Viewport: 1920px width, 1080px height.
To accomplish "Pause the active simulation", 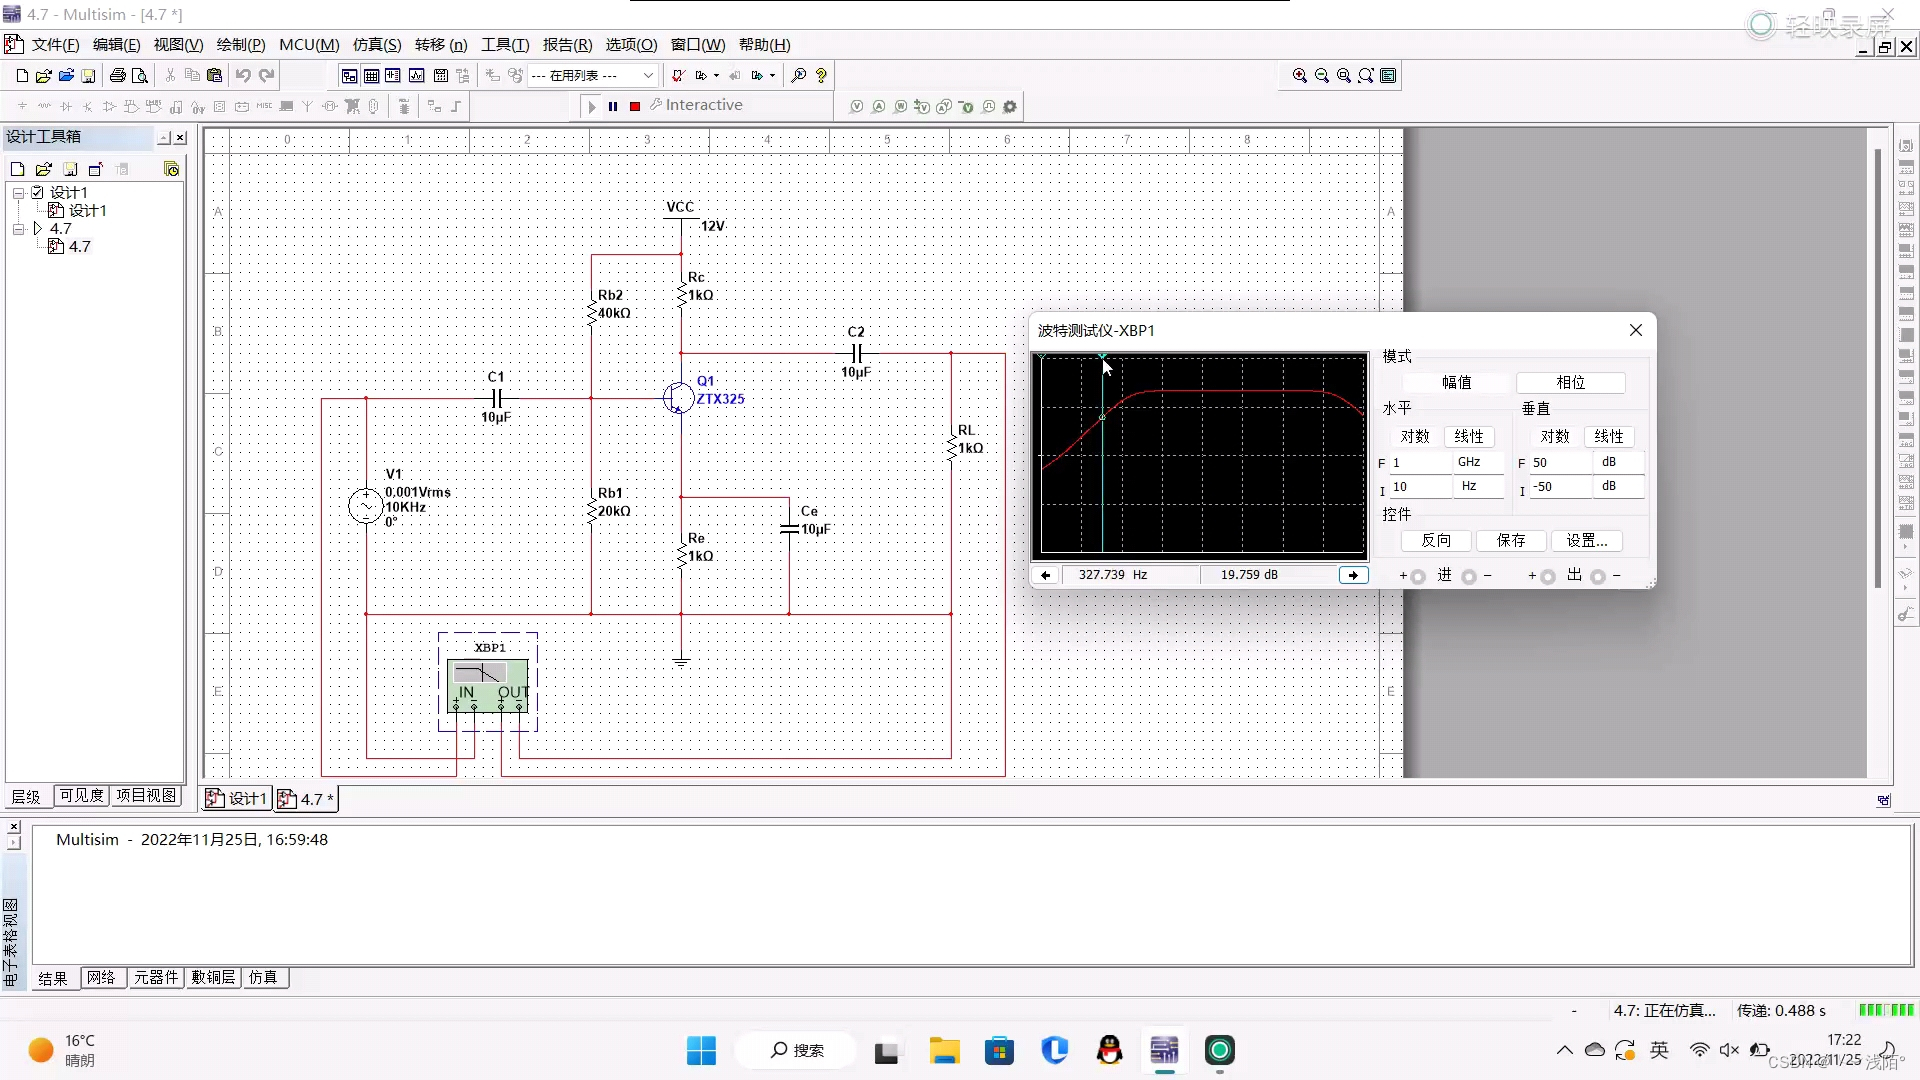I will pyautogui.click(x=613, y=106).
